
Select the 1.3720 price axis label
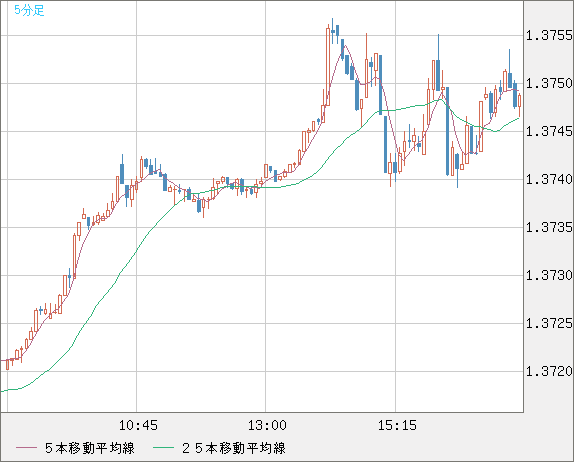pos(549,372)
